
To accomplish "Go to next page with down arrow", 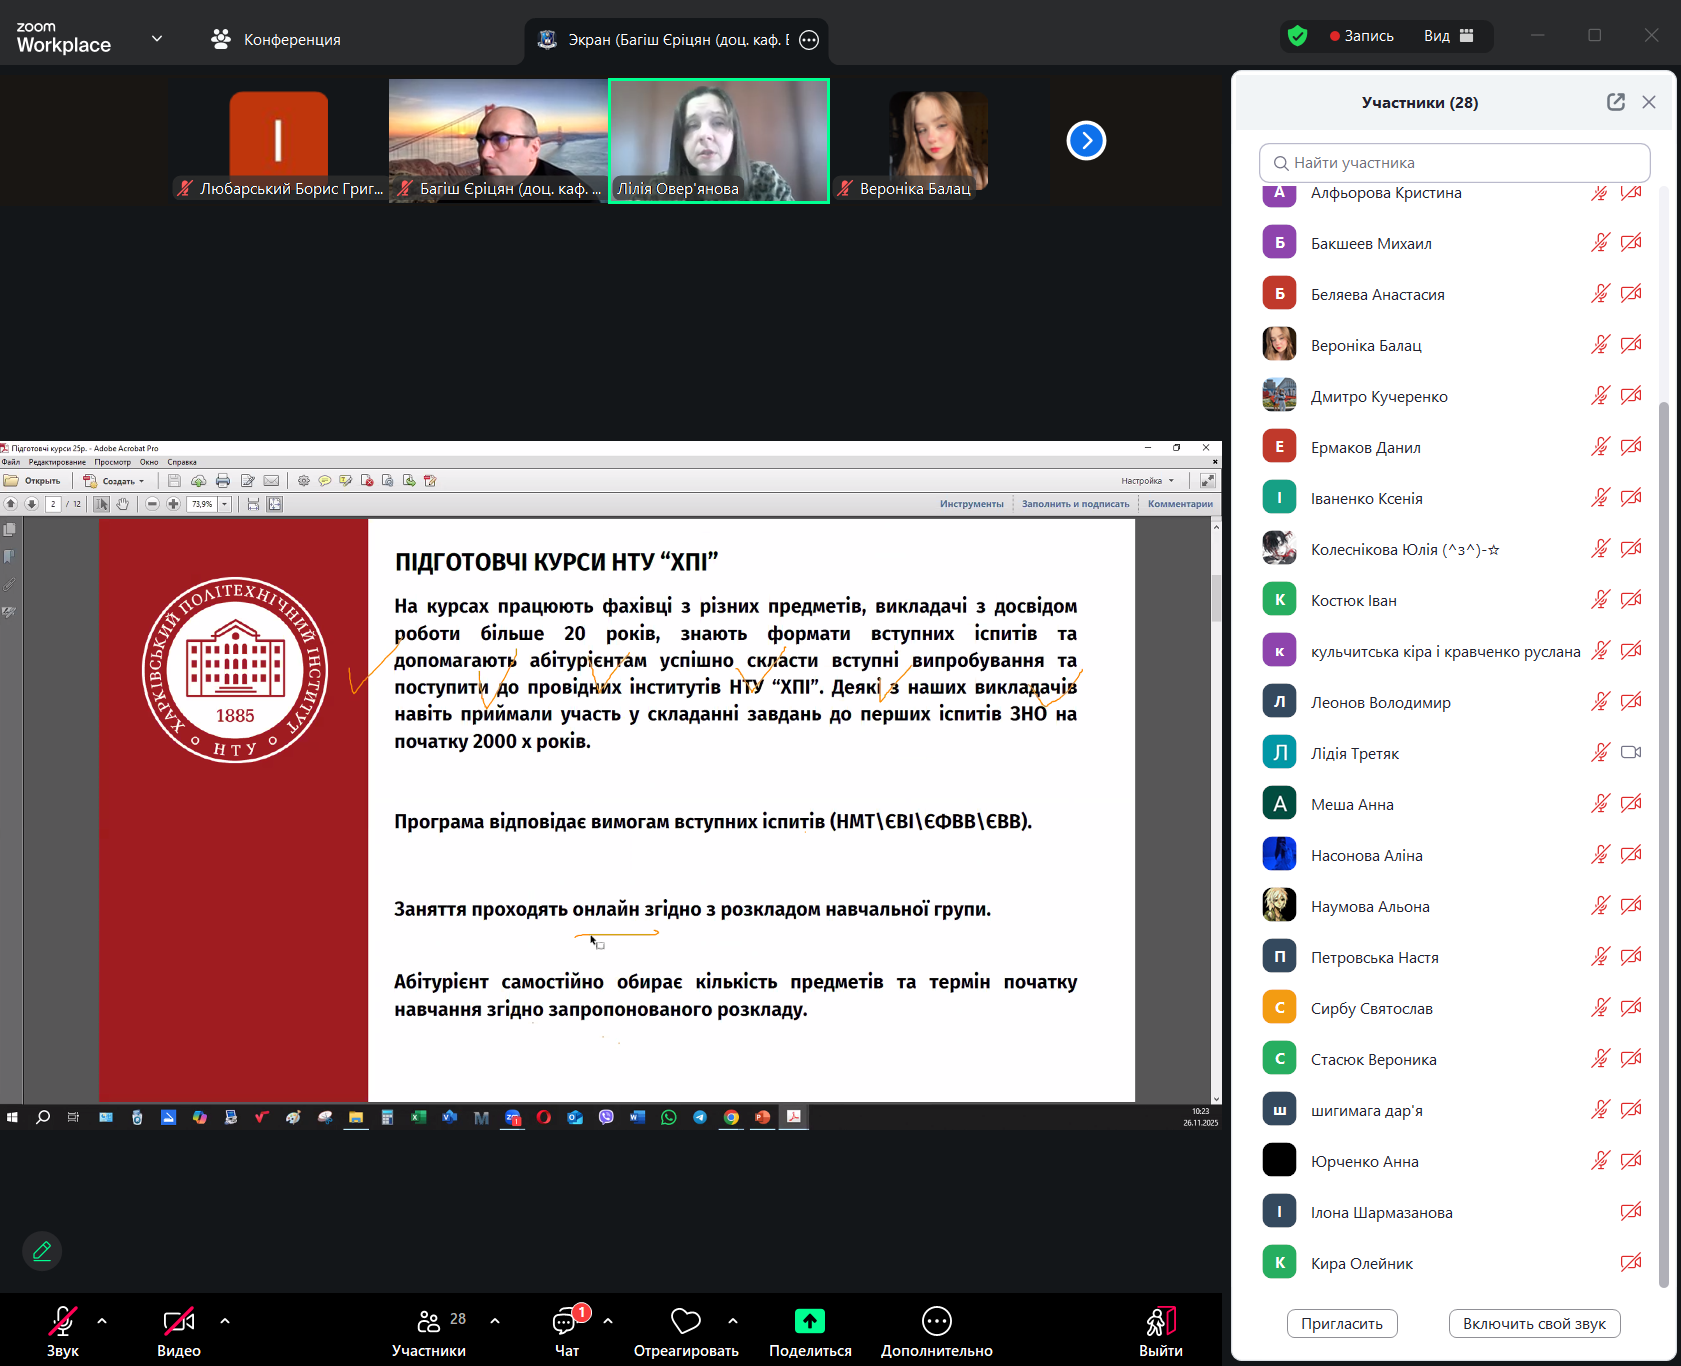I will pyautogui.click(x=31, y=504).
